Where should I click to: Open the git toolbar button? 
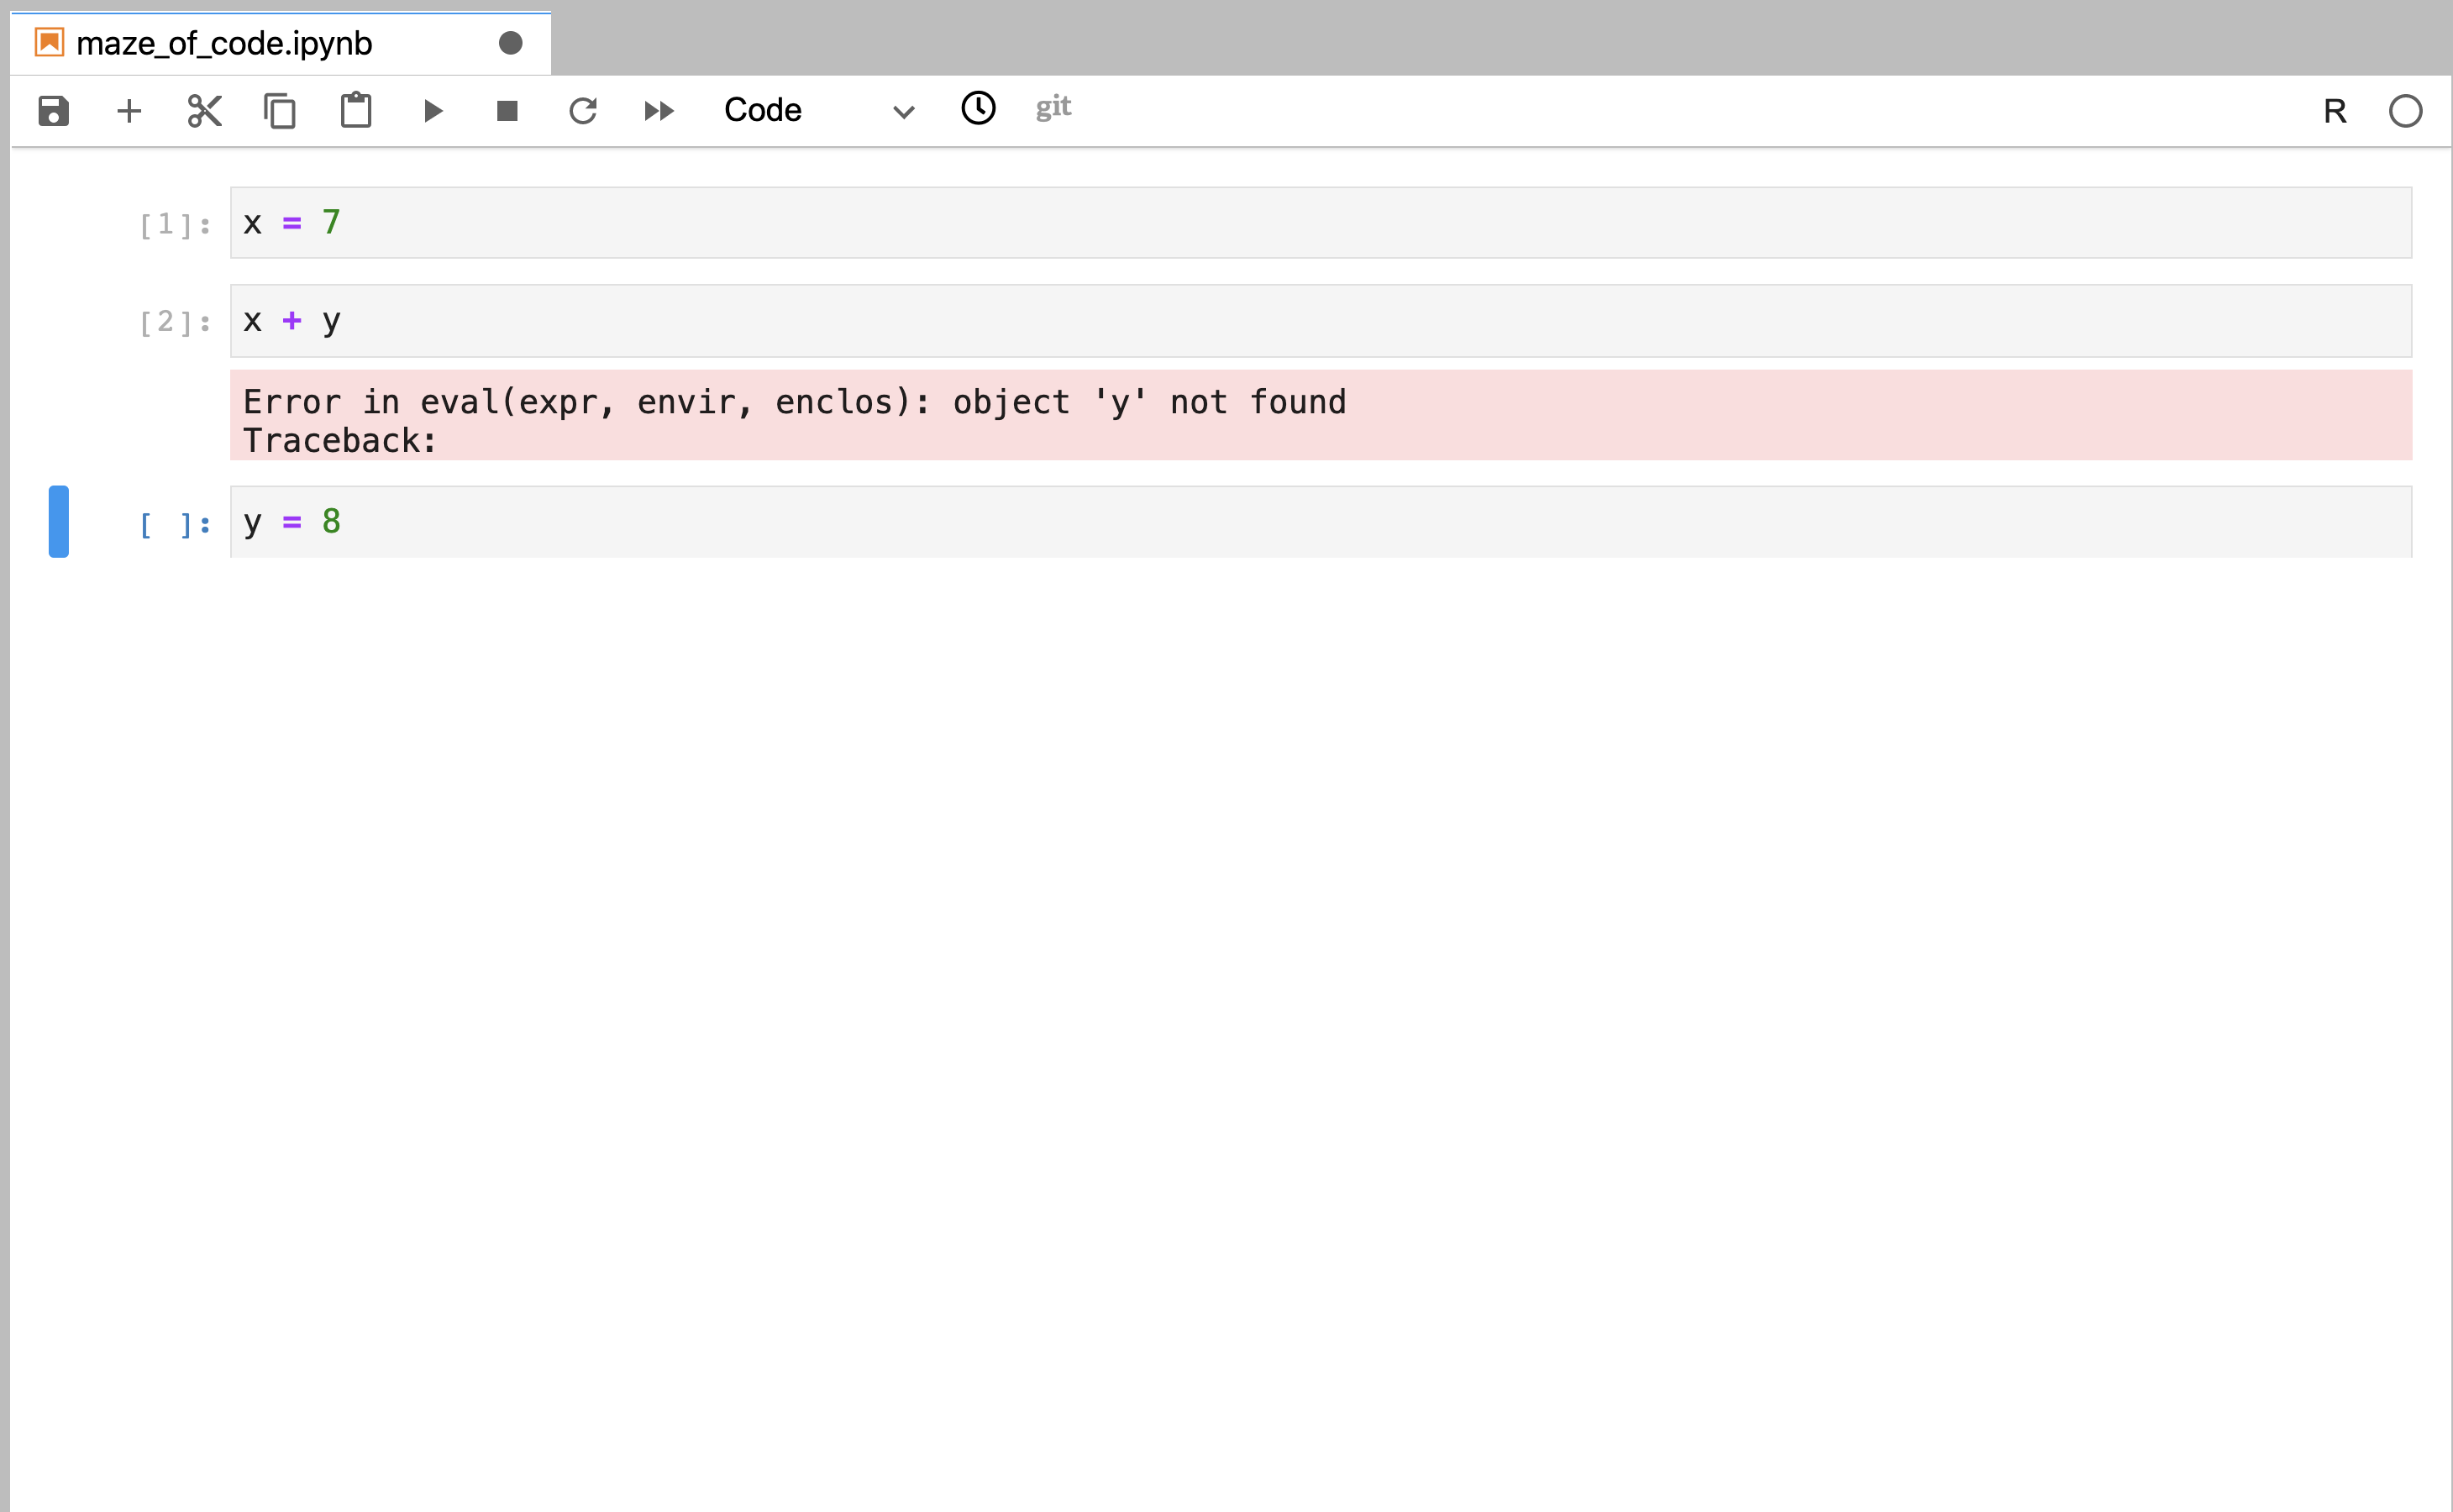coord(1053,107)
